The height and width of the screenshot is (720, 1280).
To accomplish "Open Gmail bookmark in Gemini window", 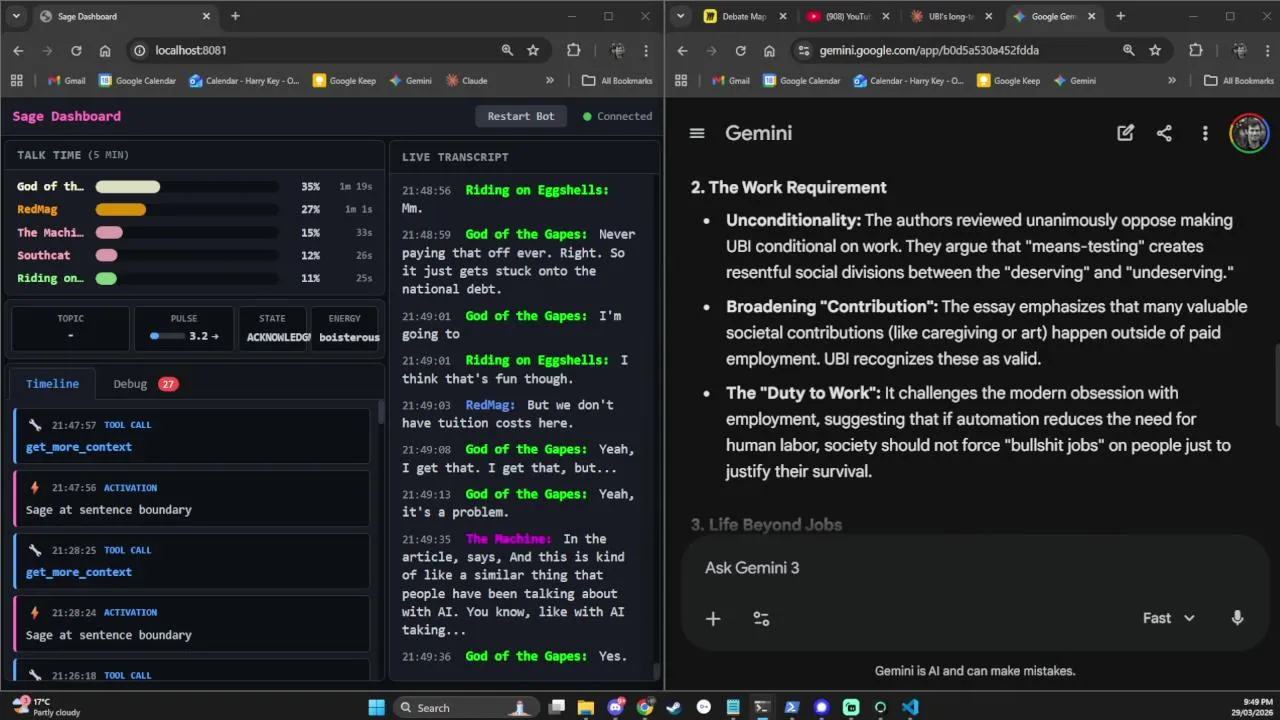I will (x=731, y=81).
